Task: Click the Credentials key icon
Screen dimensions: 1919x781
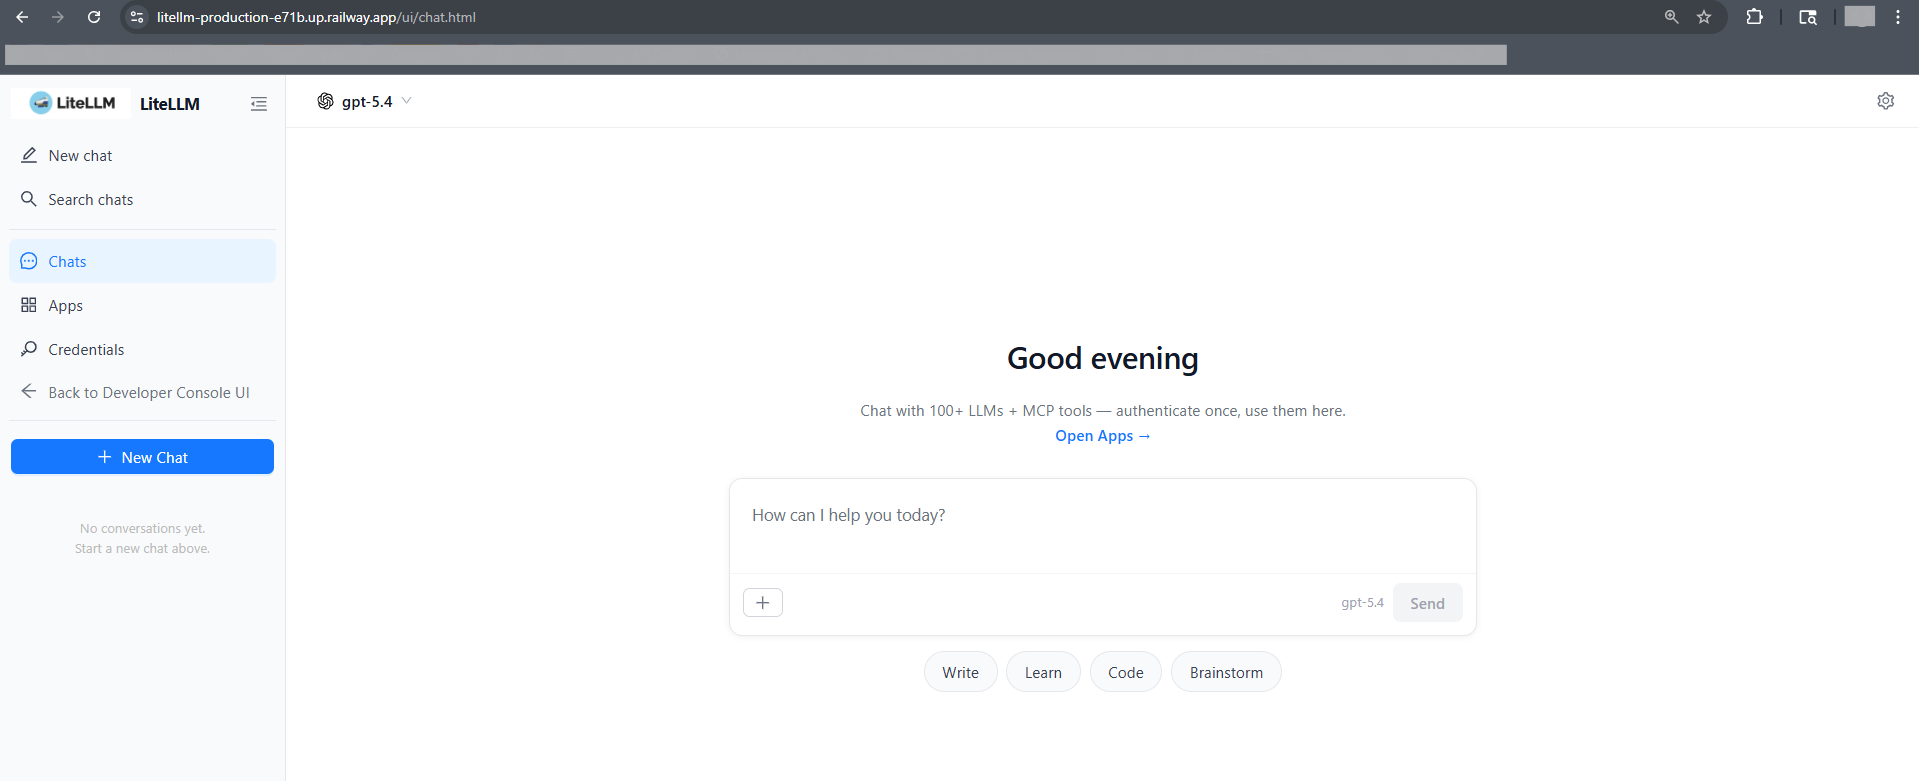Action: pyautogui.click(x=29, y=349)
